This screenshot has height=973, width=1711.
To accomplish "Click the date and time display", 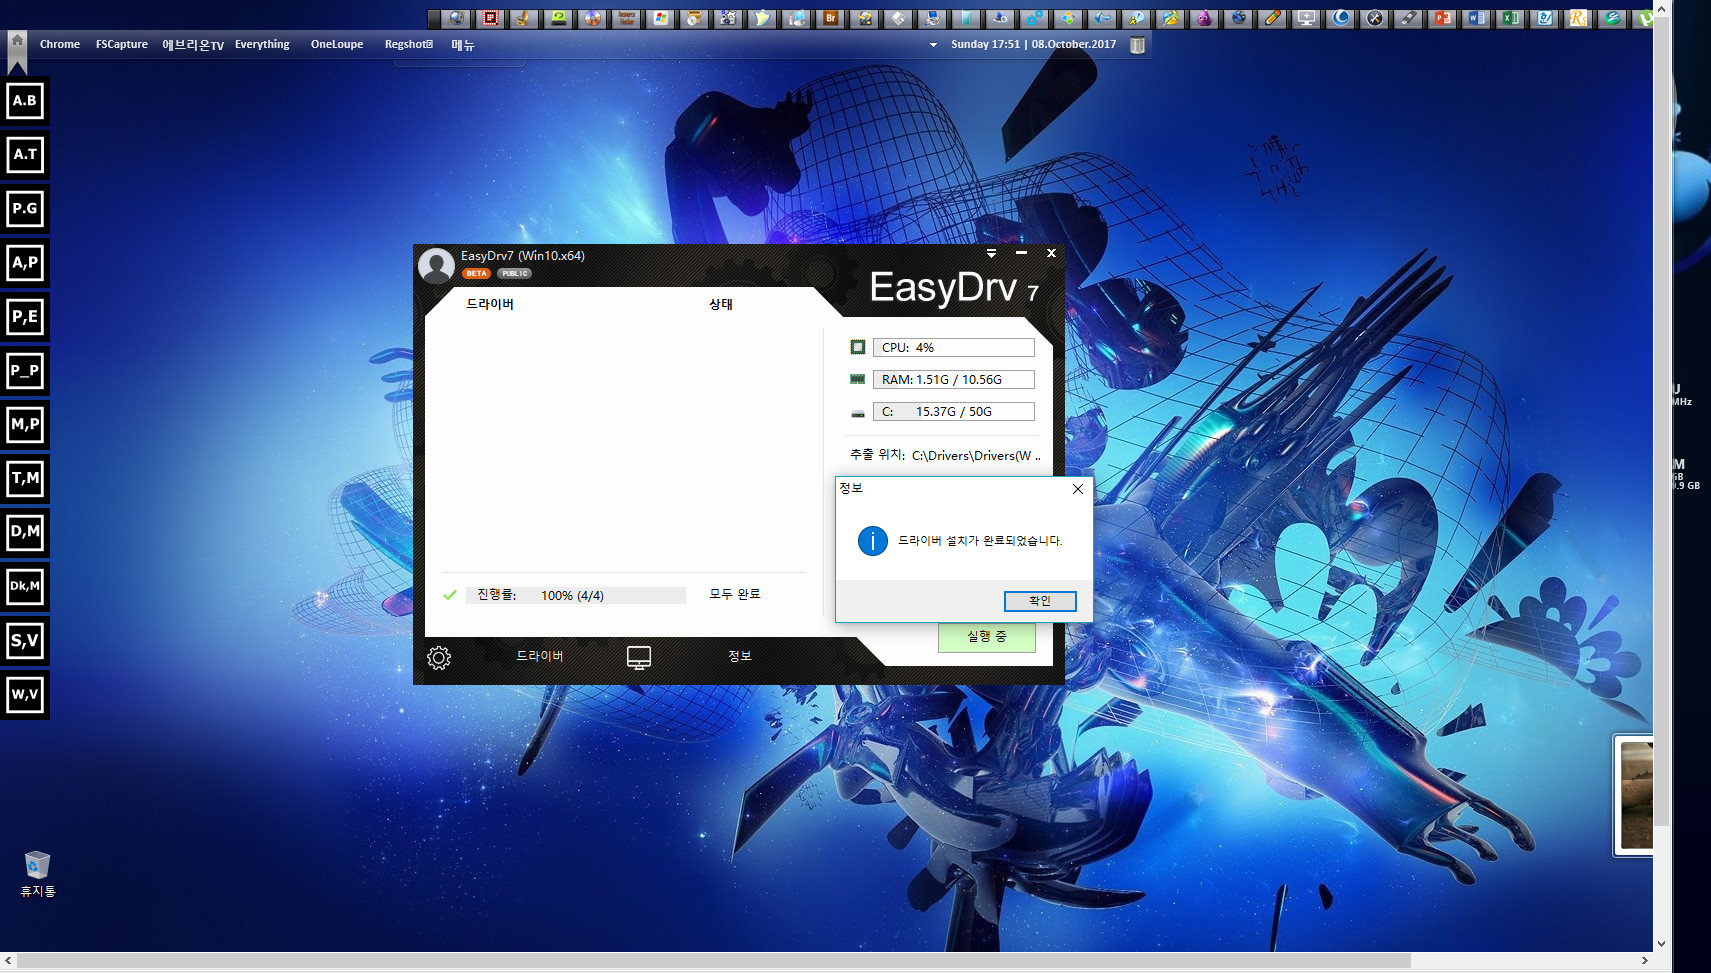I will (x=1033, y=44).
